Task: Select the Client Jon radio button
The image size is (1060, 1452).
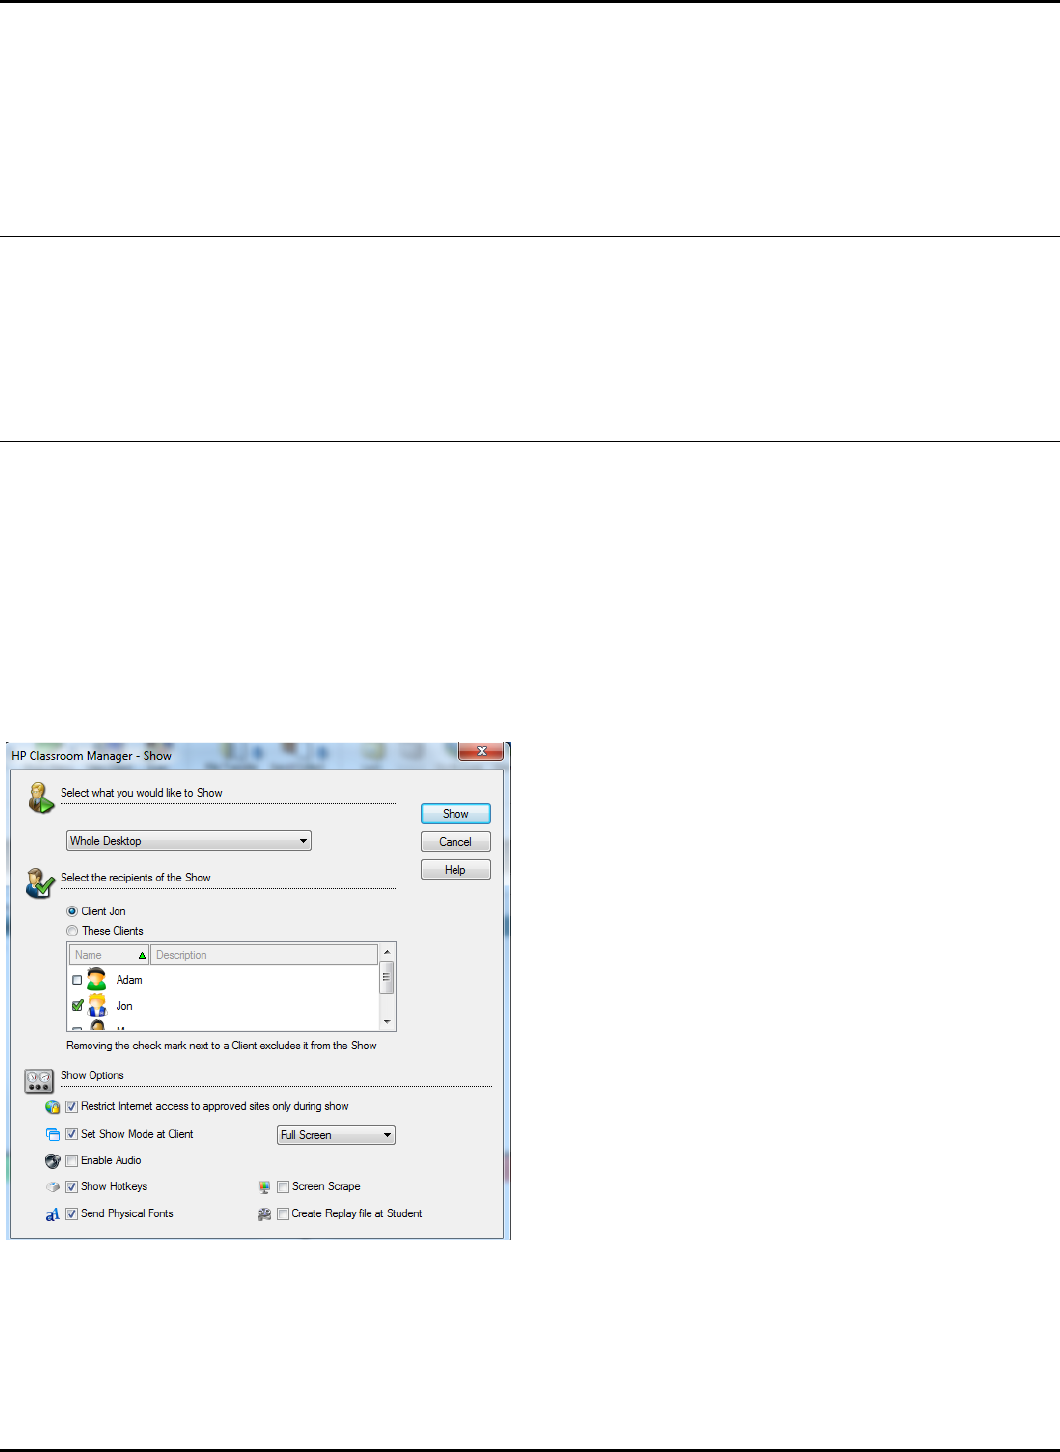Action: (x=72, y=911)
